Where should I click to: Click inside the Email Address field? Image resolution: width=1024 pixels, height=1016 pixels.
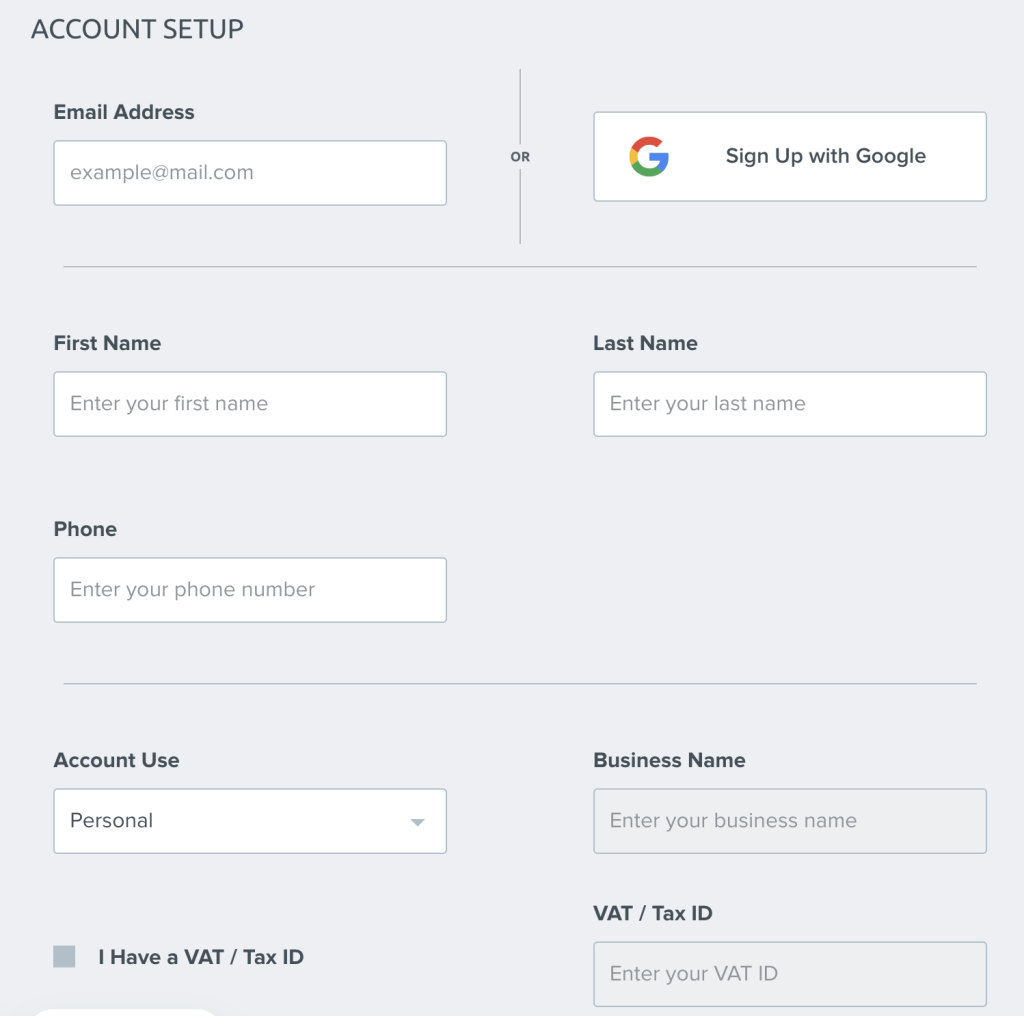tap(250, 172)
